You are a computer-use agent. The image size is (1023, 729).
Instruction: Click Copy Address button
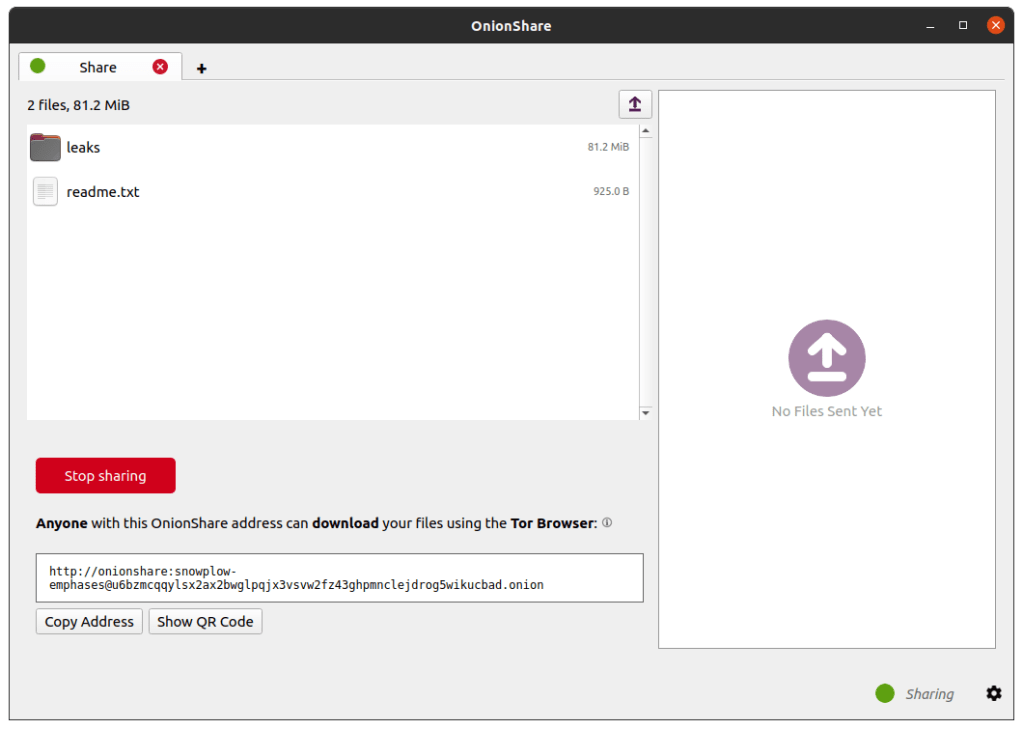pyautogui.click(x=89, y=621)
